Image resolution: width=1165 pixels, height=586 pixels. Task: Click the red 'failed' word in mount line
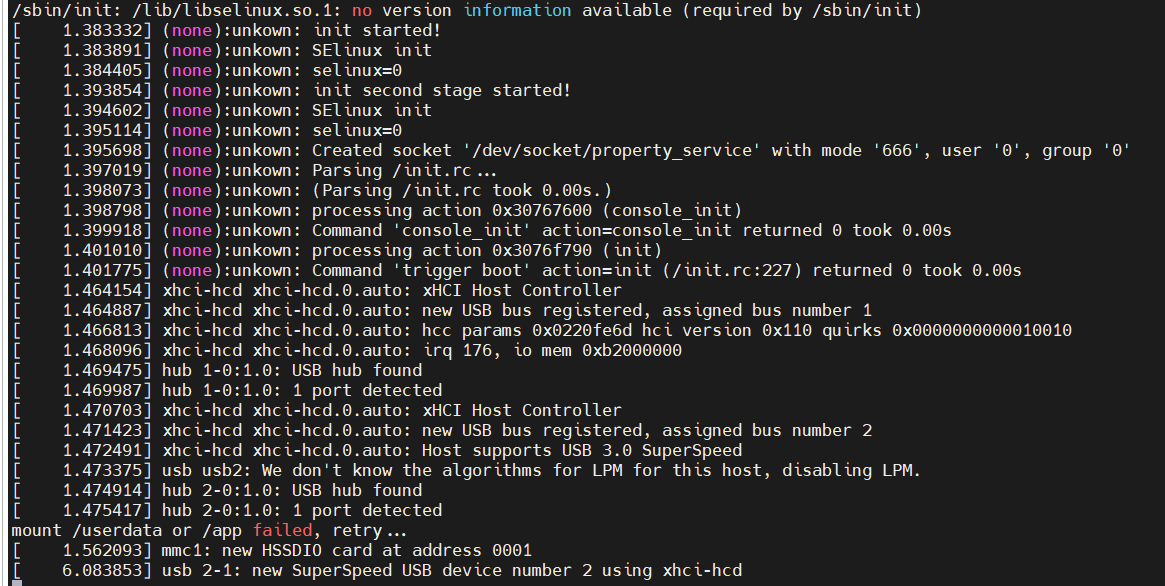pos(282,530)
